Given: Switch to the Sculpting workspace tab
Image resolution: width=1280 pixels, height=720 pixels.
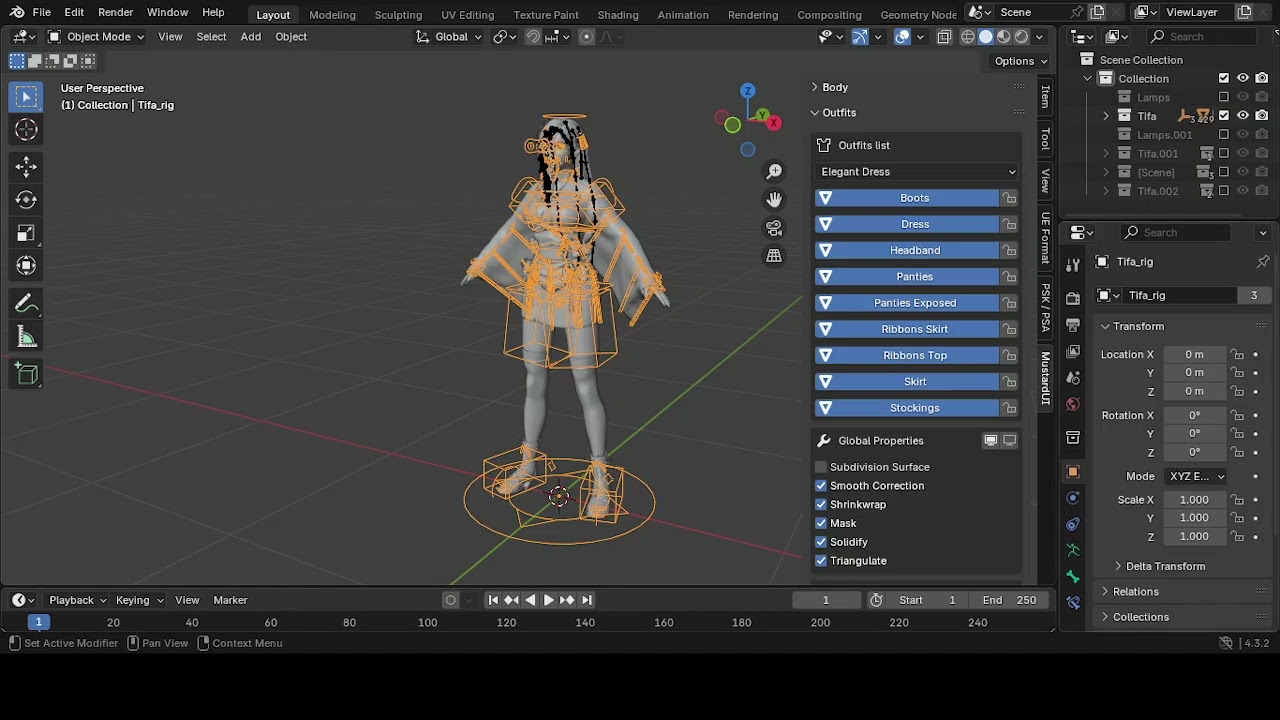Looking at the screenshot, I should point(398,15).
